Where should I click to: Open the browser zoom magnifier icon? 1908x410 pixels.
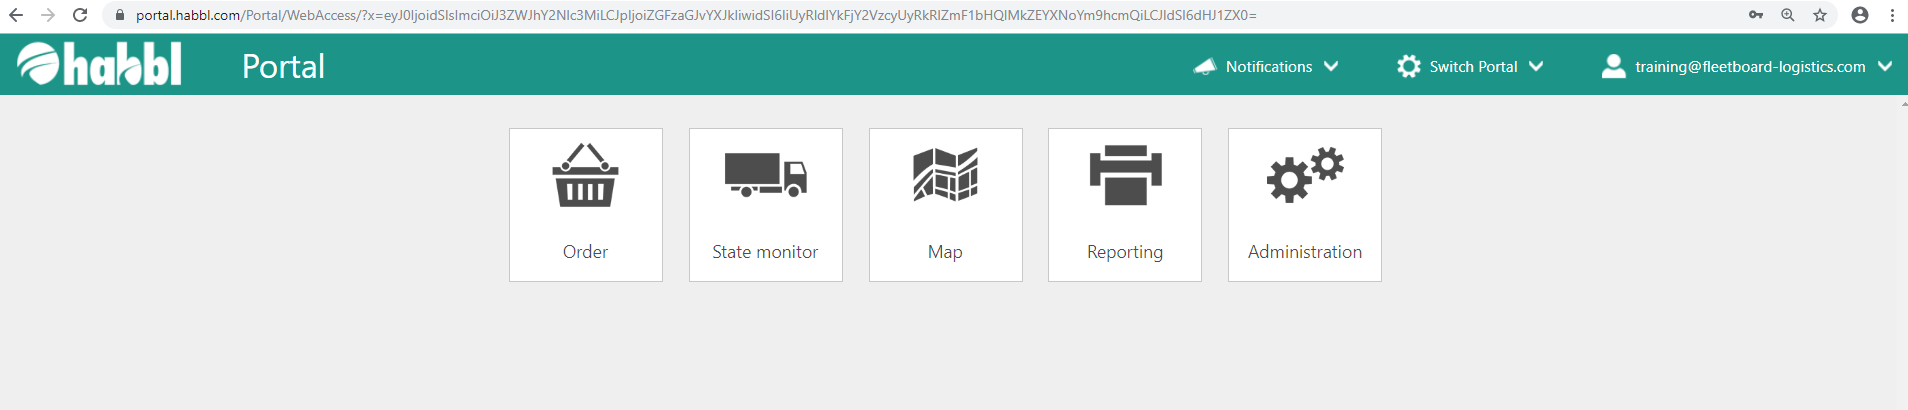tap(1788, 15)
